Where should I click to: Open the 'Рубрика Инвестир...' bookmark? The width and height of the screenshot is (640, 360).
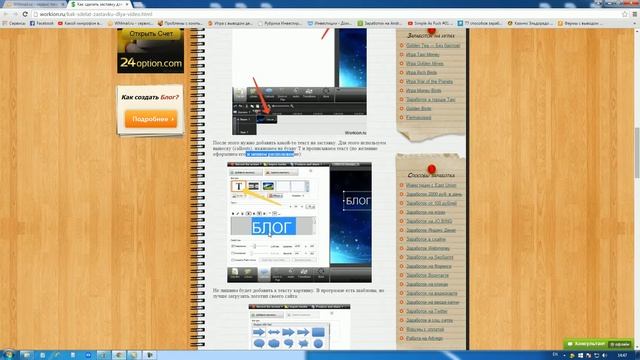pyautogui.click(x=280, y=23)
